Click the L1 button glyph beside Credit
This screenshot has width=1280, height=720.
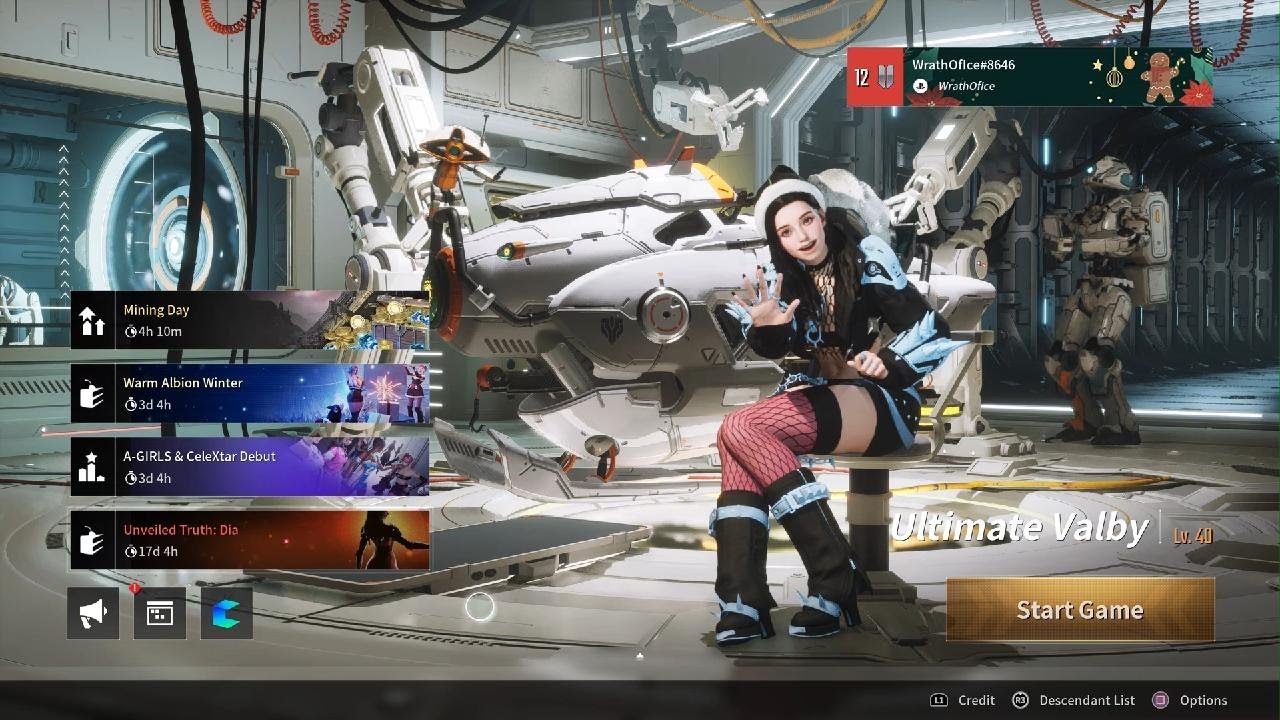click(938, 700)
